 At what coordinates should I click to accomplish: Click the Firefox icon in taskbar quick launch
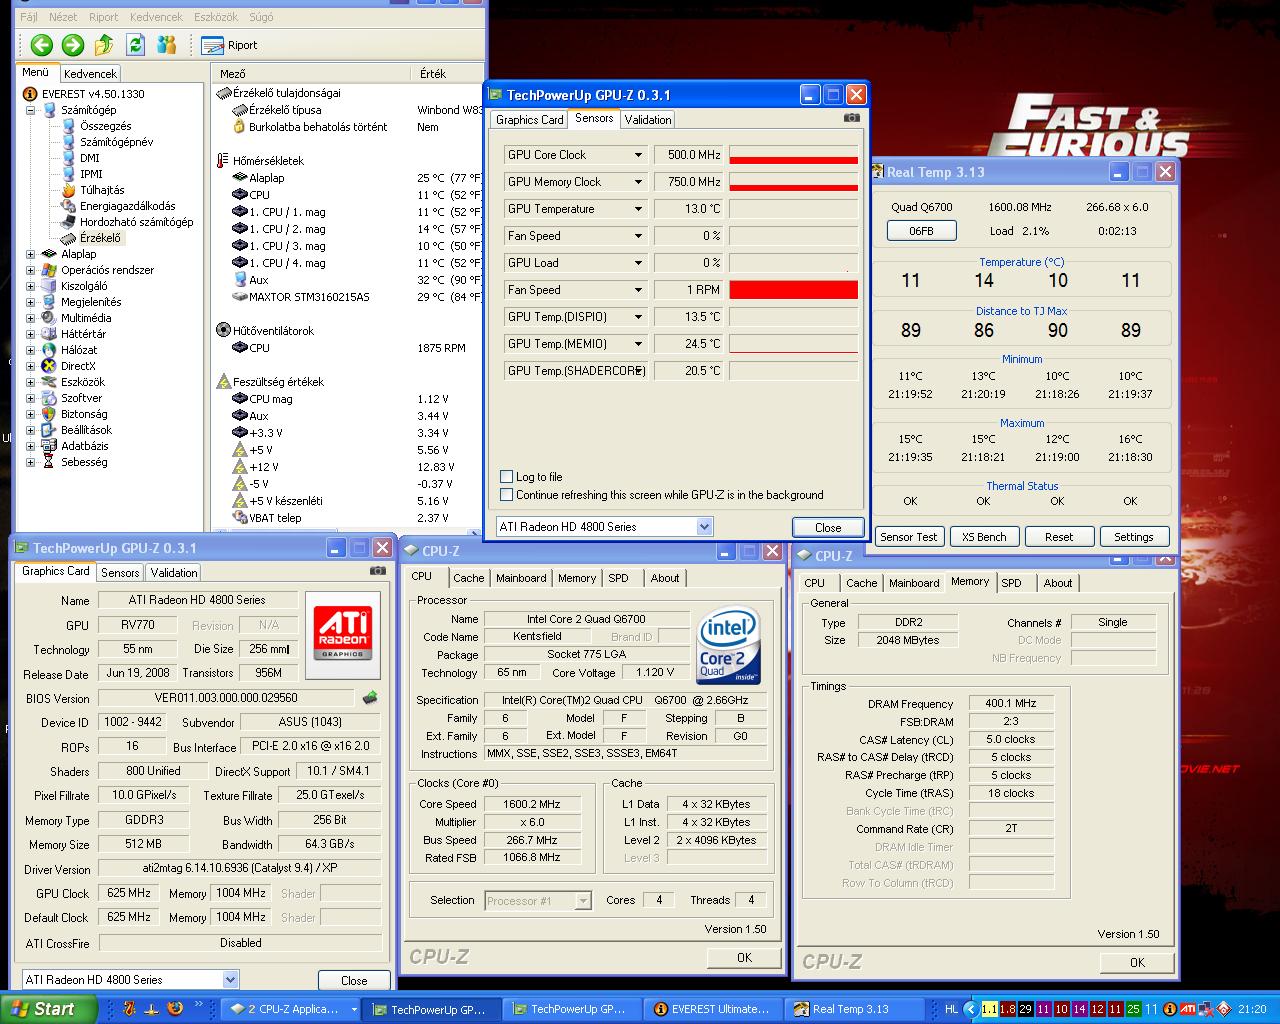click(176, 1009)
